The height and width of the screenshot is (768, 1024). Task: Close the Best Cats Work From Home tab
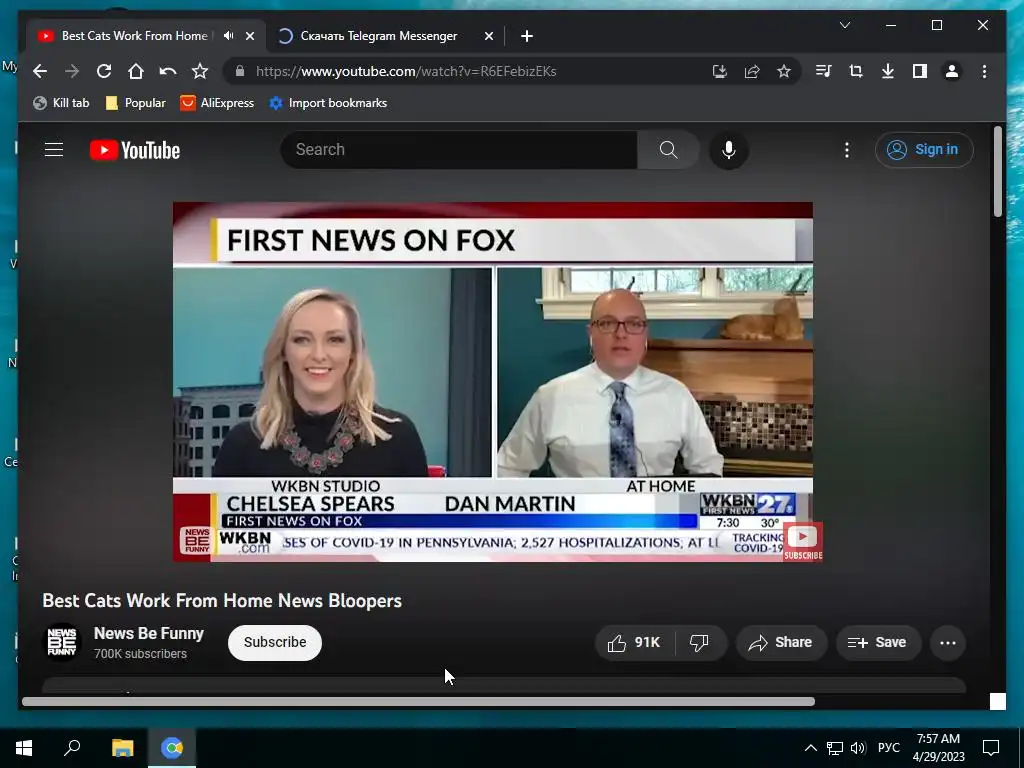pyautogui.click(x=249, y=36)
